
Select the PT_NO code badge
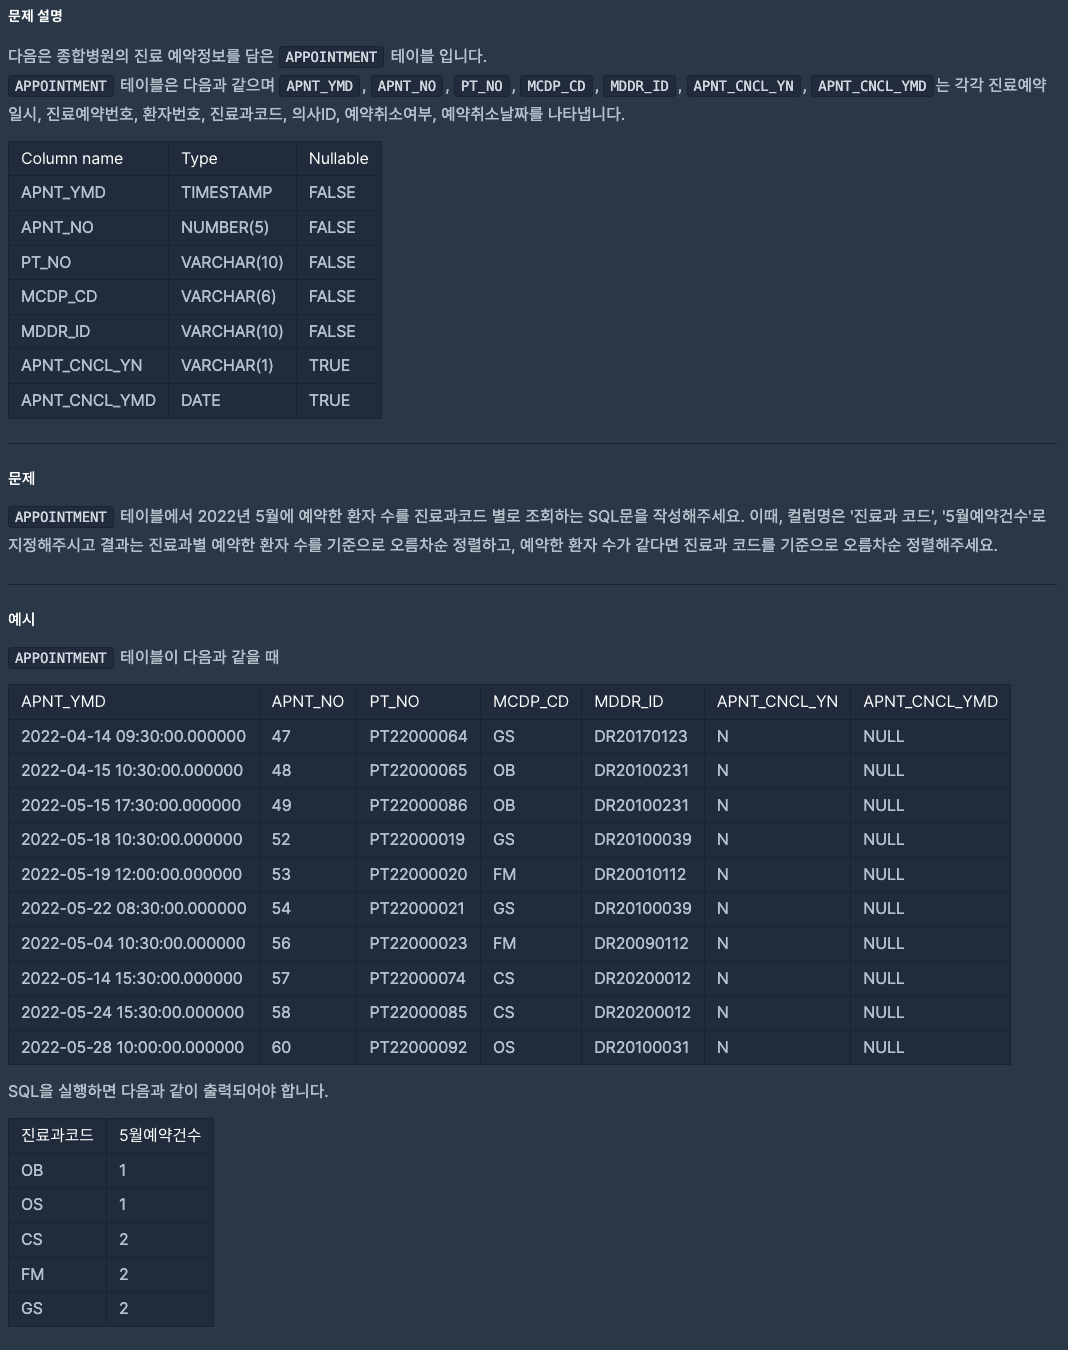(x=483, y=86)
